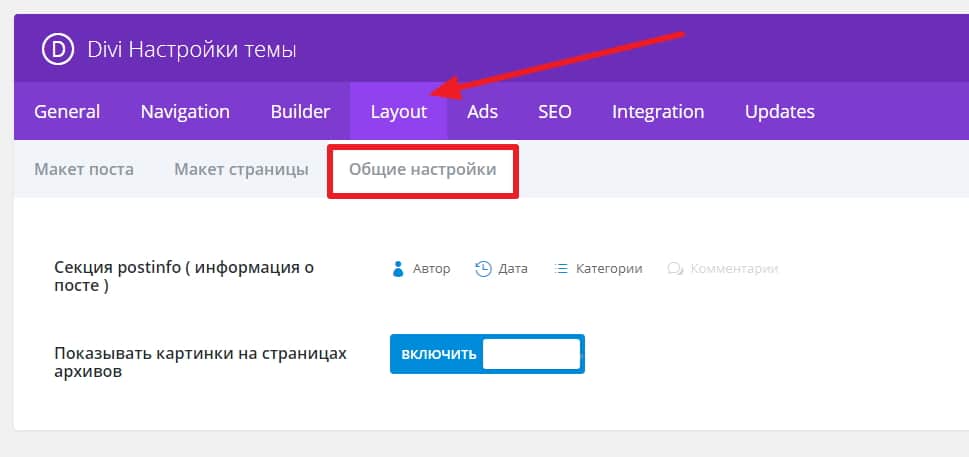Click the Divi Настройки темы title
Screen dimensions: 969x457
coord(192,50)
